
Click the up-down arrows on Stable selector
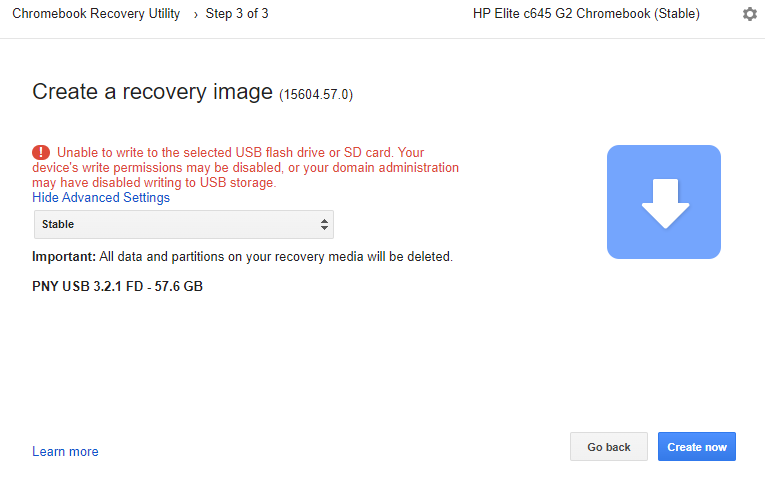324,224
